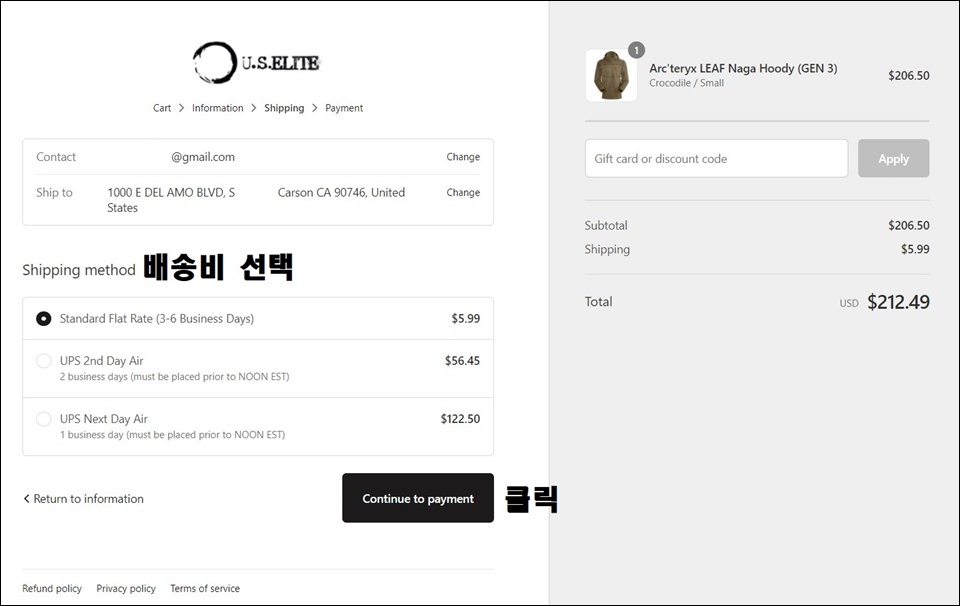Open the Information breadcrumb step
This screenshot has width=960, height=606.
(x=217, y=108)
